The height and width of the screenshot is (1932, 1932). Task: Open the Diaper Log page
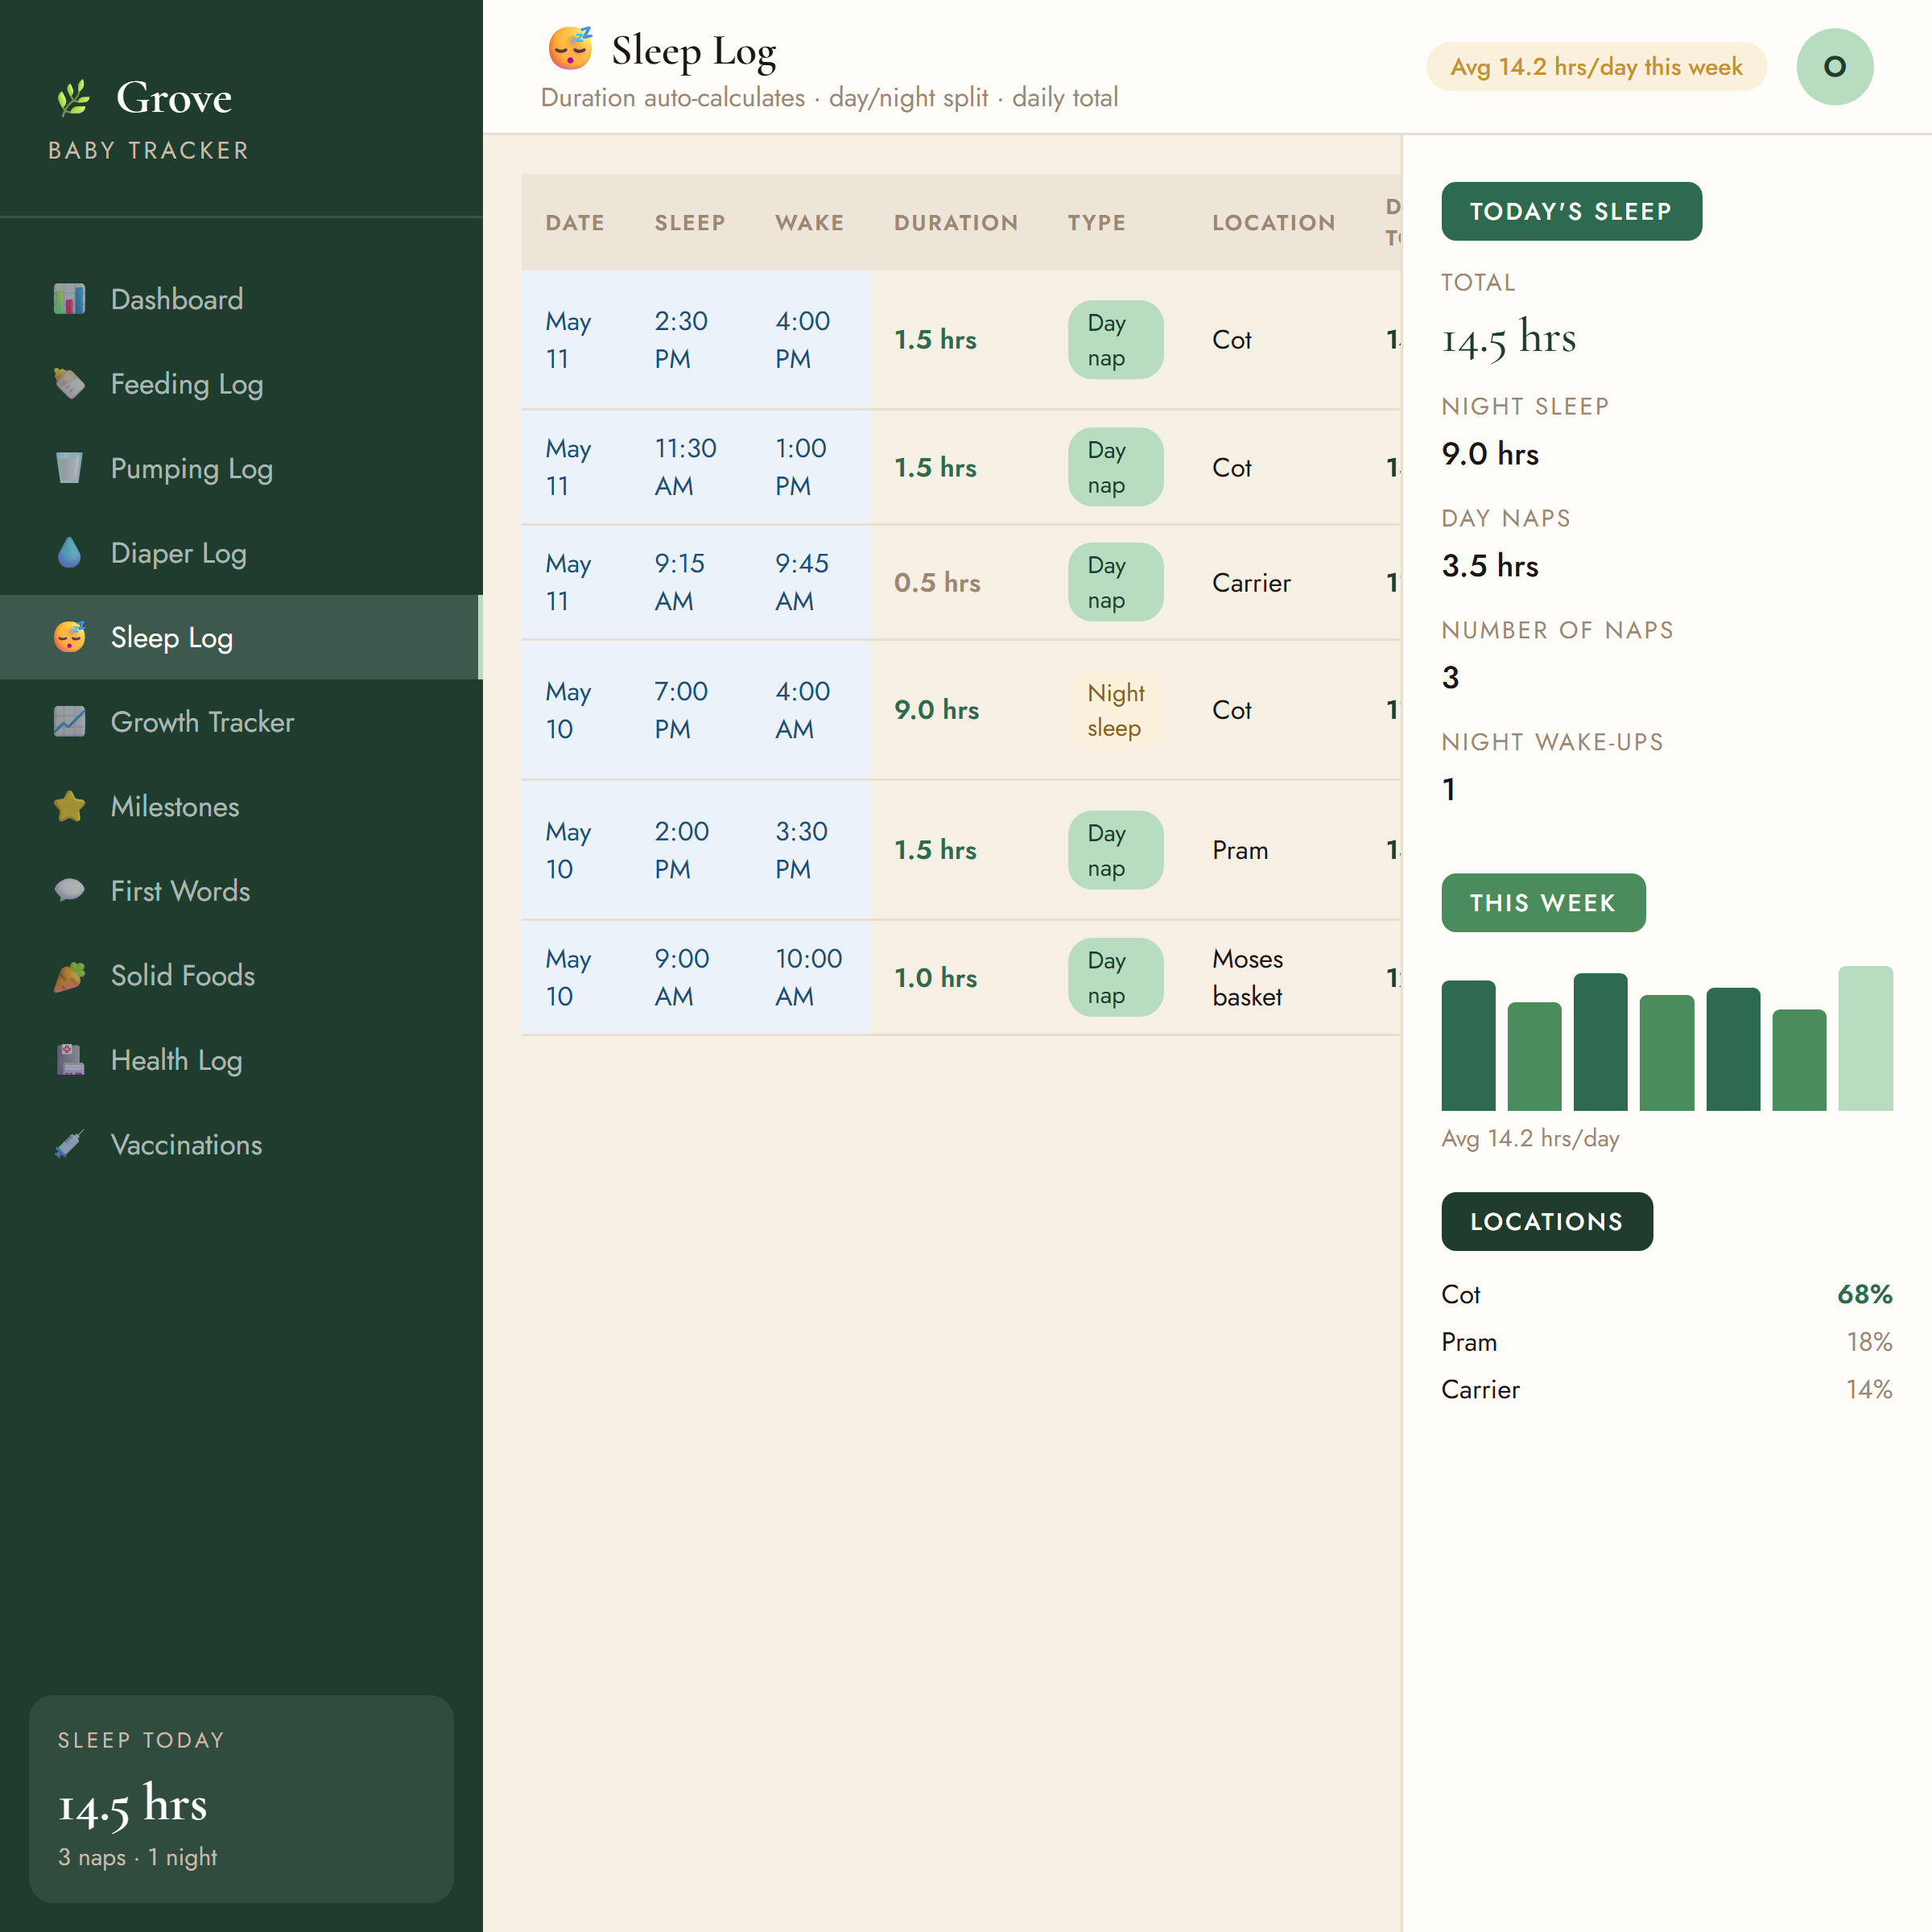pos(241,552)
